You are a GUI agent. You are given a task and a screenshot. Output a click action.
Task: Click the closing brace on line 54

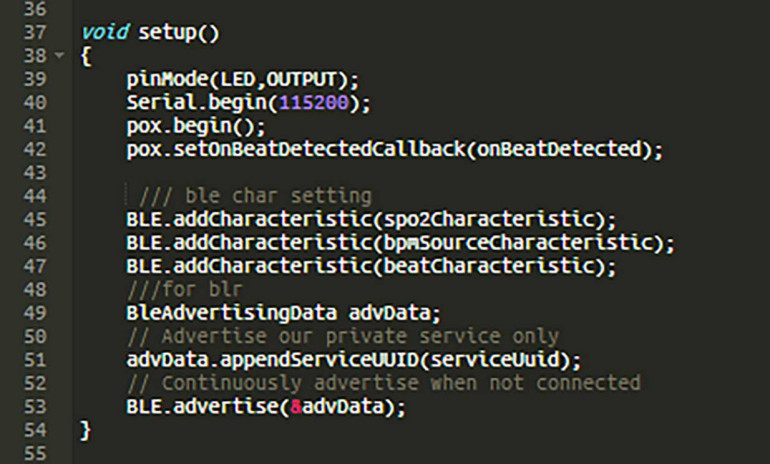(x=85, y=430)
